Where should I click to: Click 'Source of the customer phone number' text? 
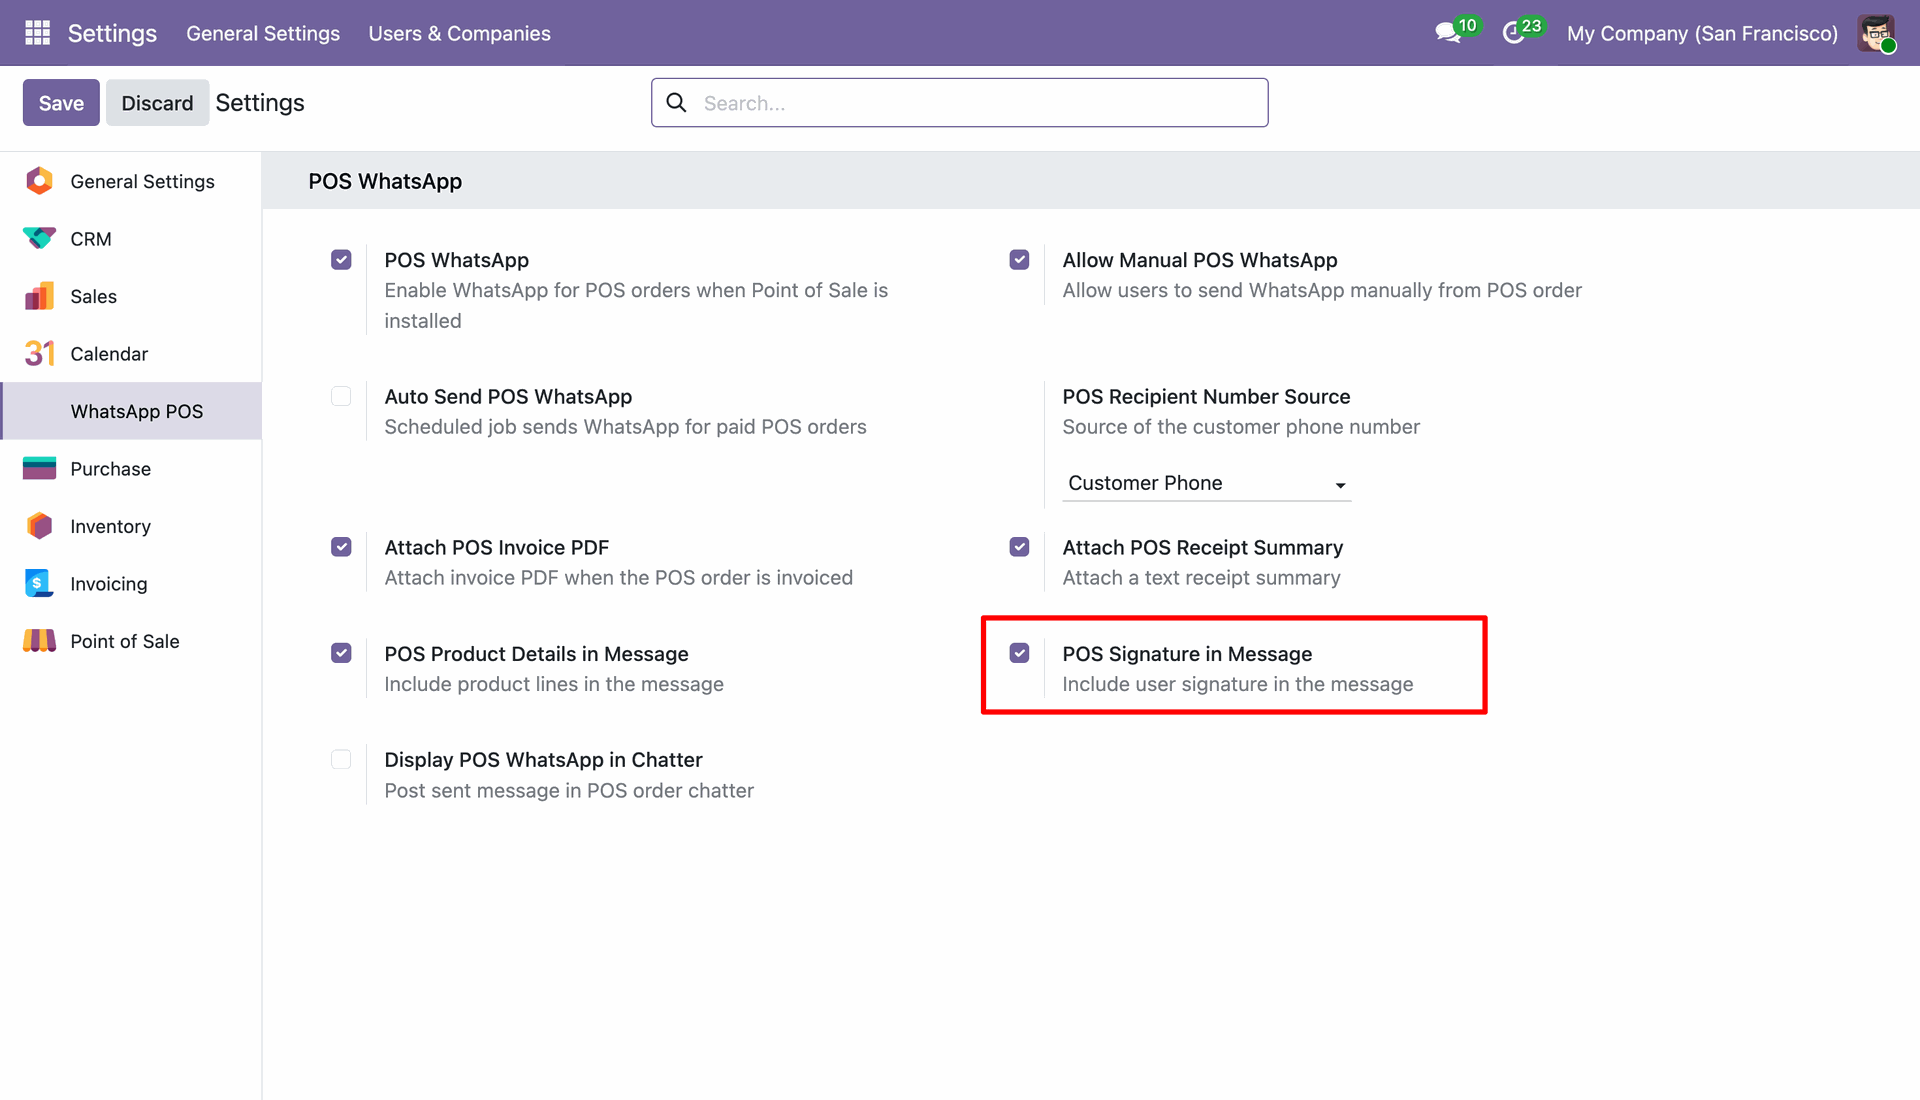tap(1241, 427)
